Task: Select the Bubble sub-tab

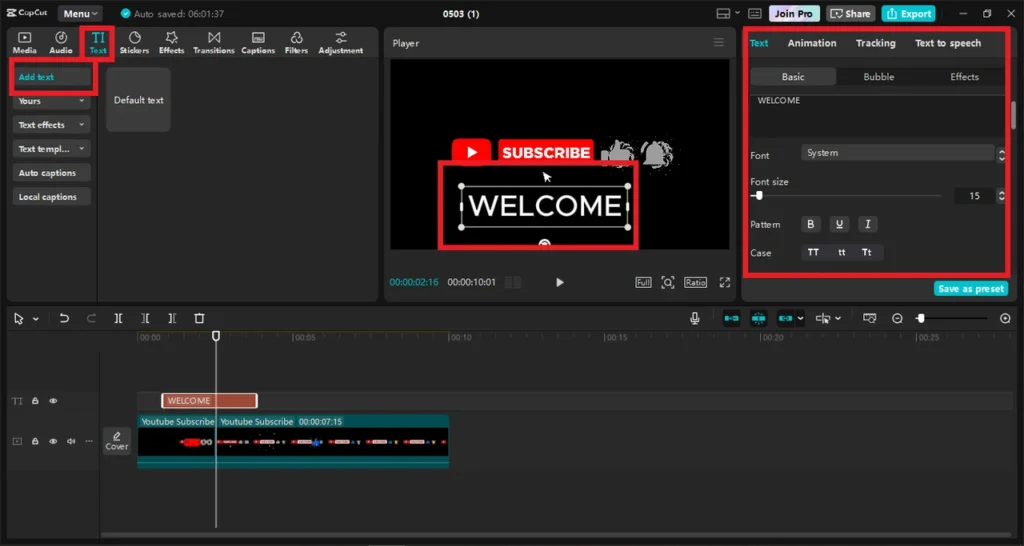Action: pos(878,76)
